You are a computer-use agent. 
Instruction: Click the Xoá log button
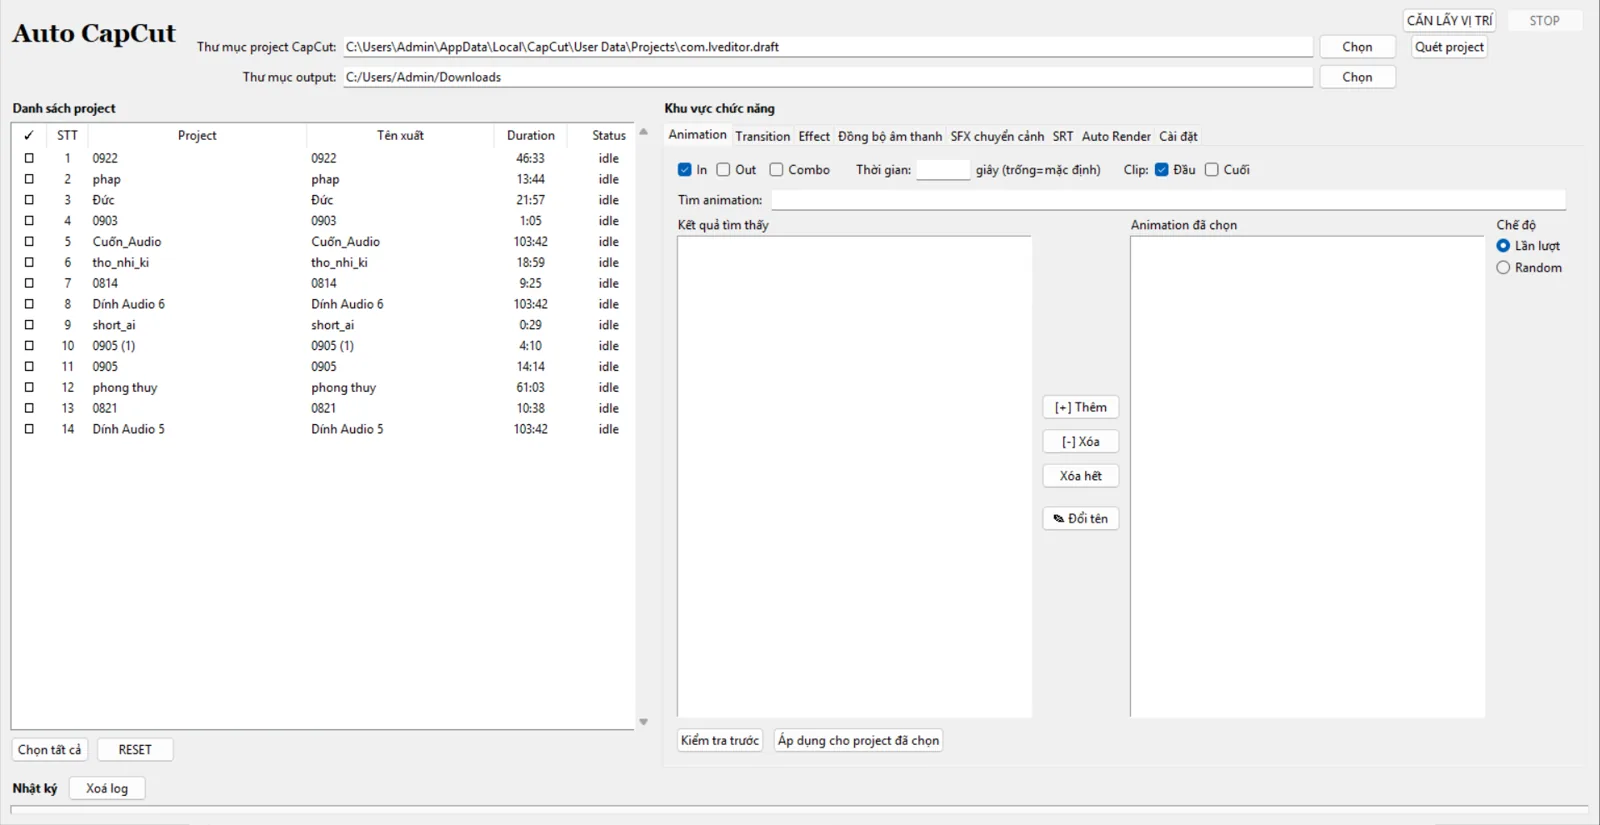click(x=107, y=789)
